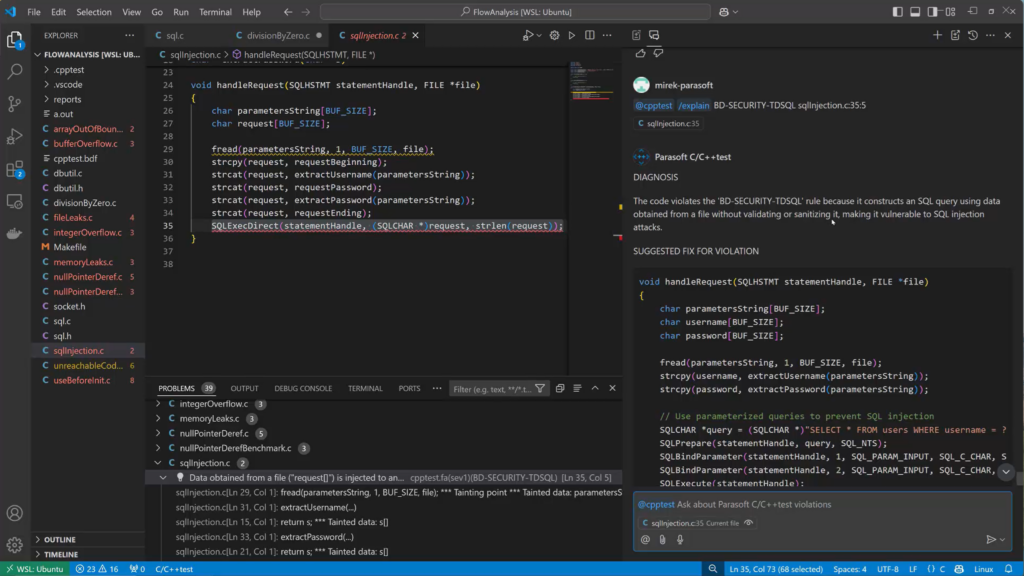1024x576 pixels.
Task: Open Source Control view
Action: coord(14,103)
